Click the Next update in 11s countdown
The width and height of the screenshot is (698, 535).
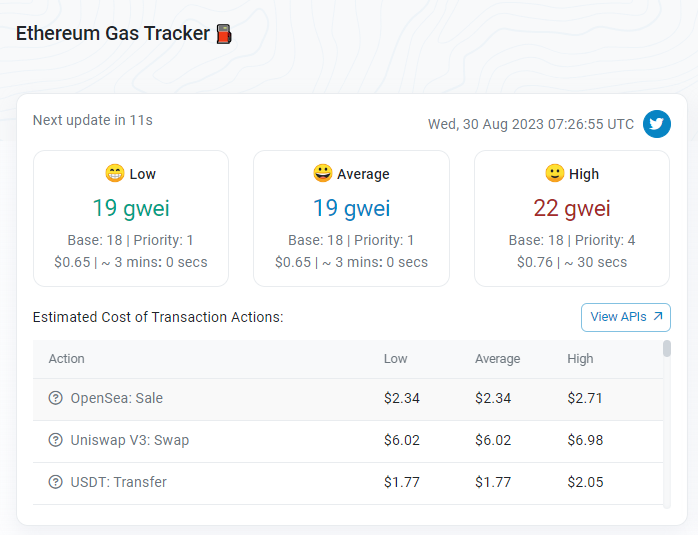pyautogui.click(x=93, y=120)
